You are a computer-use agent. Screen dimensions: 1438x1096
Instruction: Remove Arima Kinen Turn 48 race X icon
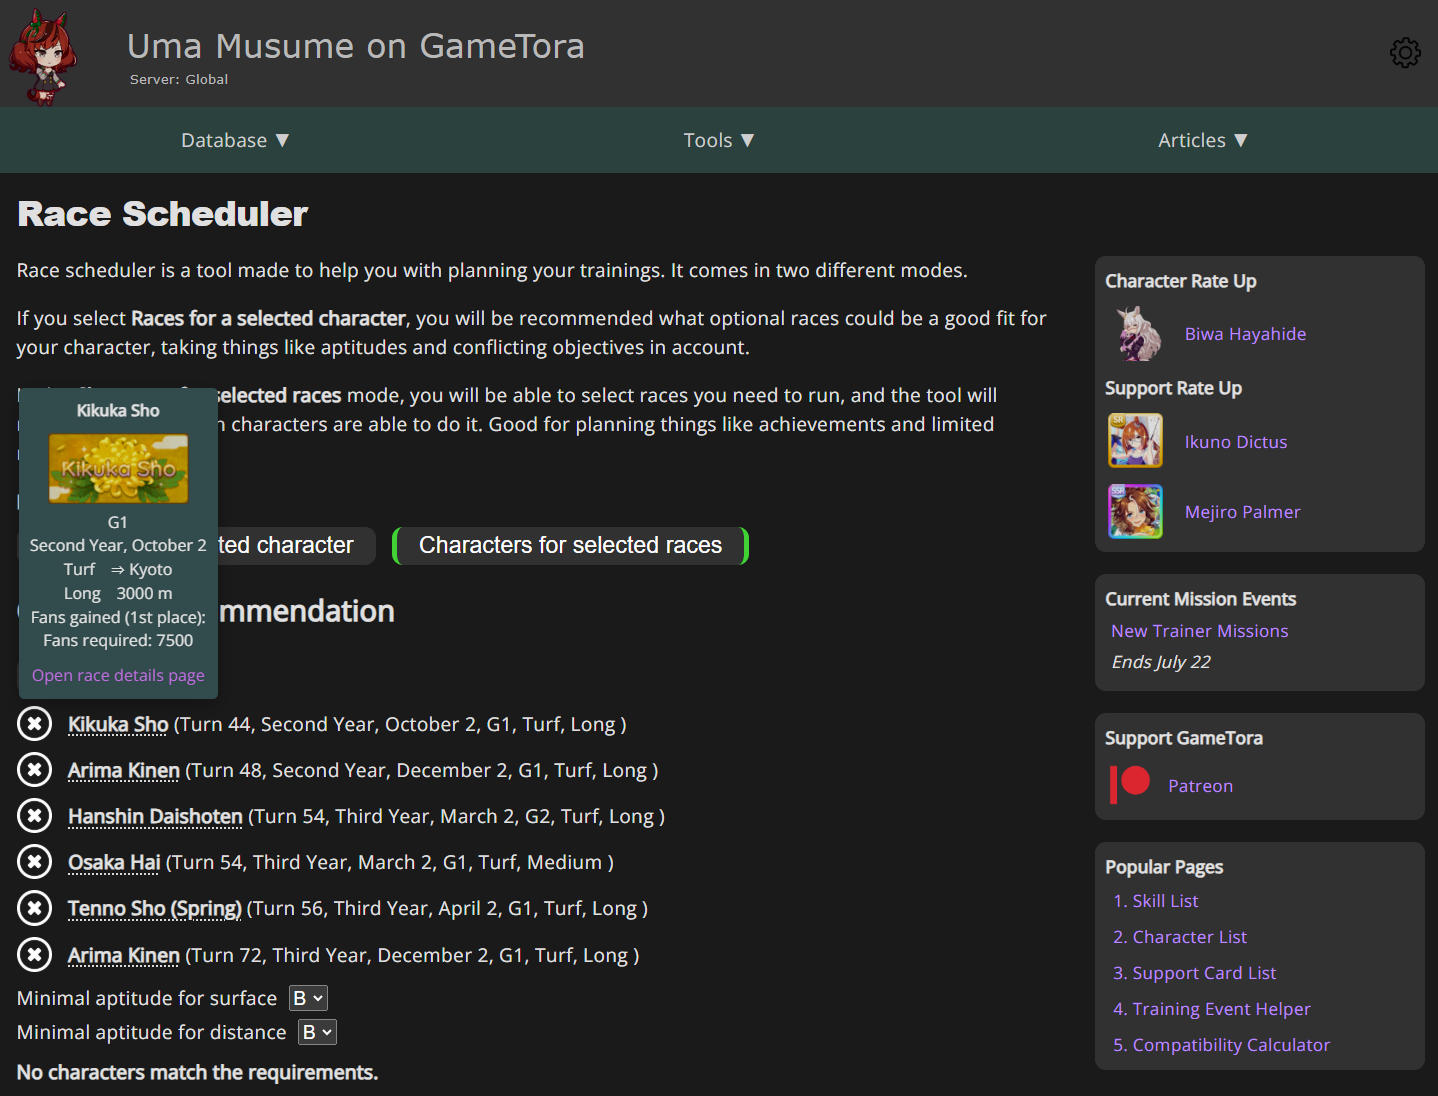35,769
